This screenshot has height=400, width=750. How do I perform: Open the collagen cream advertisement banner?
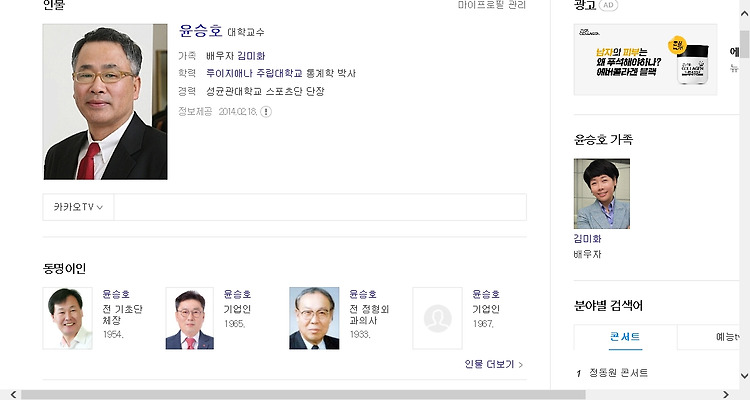point(645,60)
